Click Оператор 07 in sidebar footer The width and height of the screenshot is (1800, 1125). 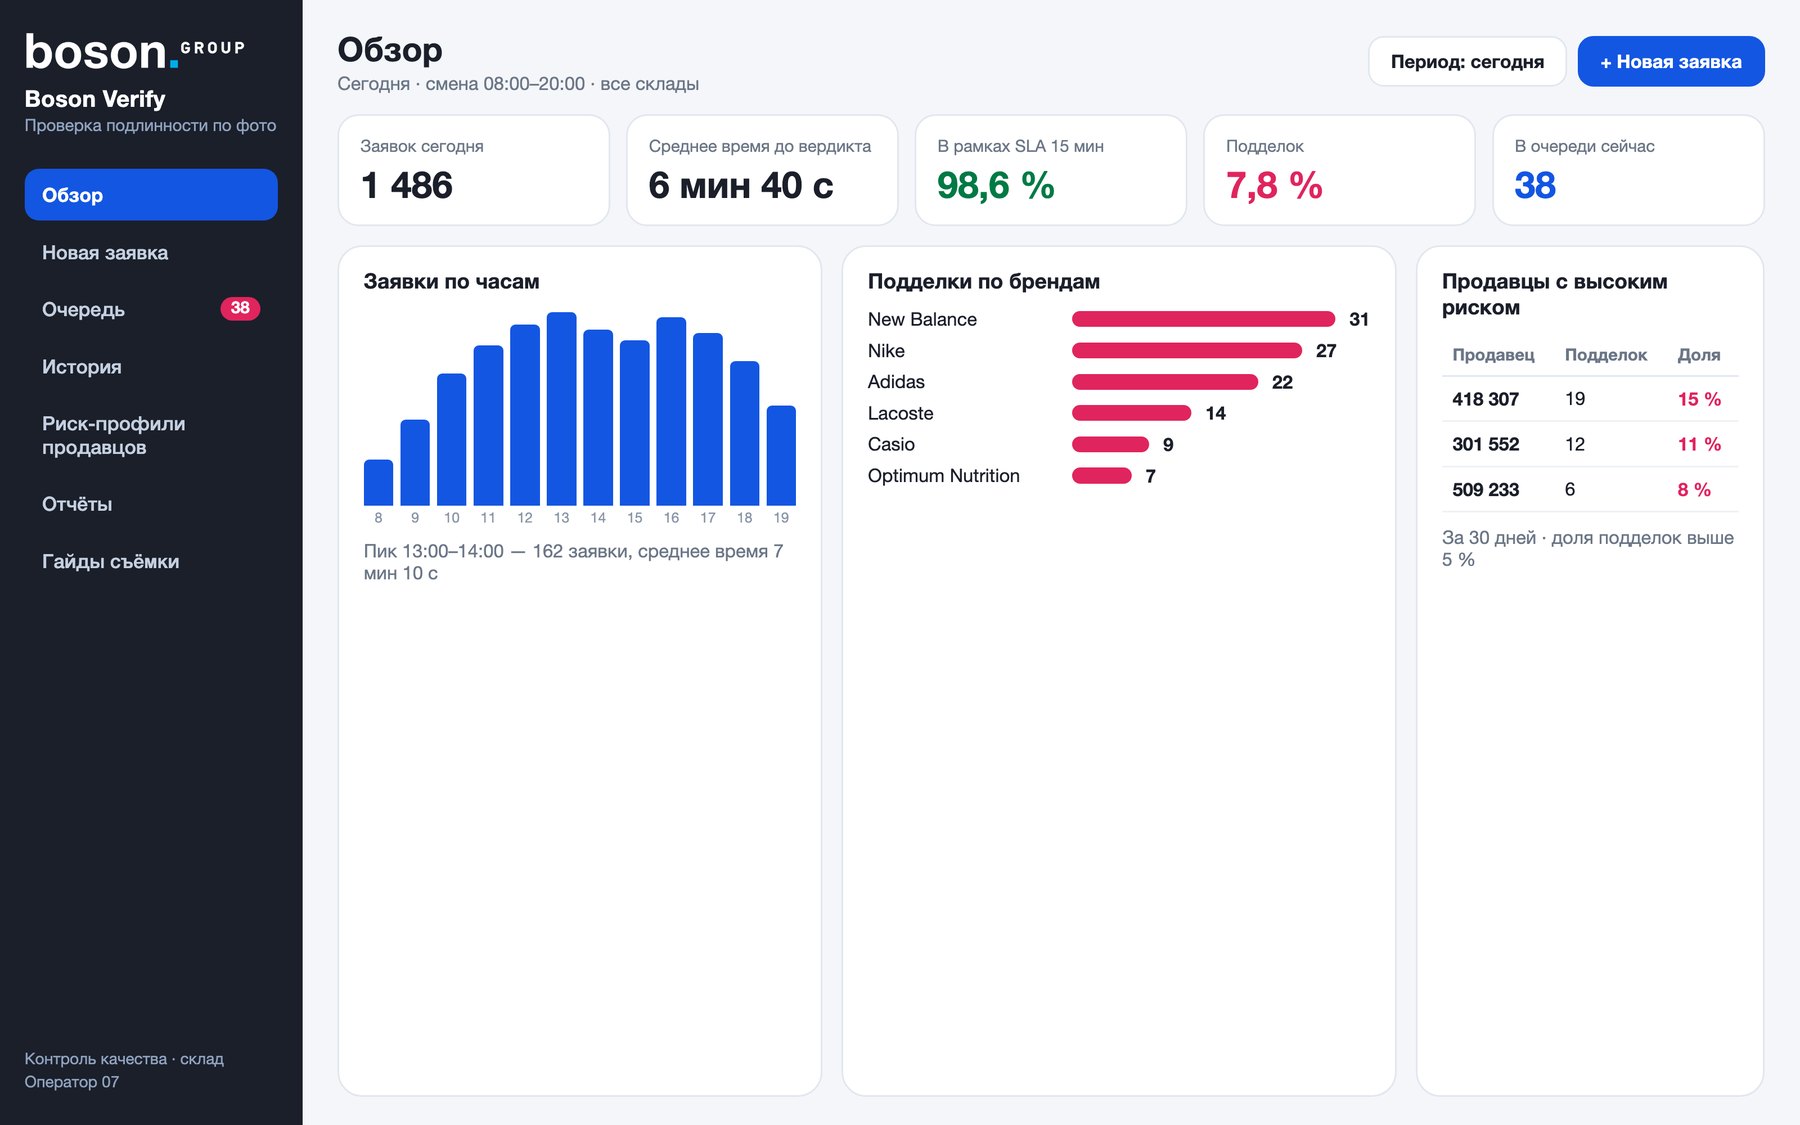coord(72,1082)
